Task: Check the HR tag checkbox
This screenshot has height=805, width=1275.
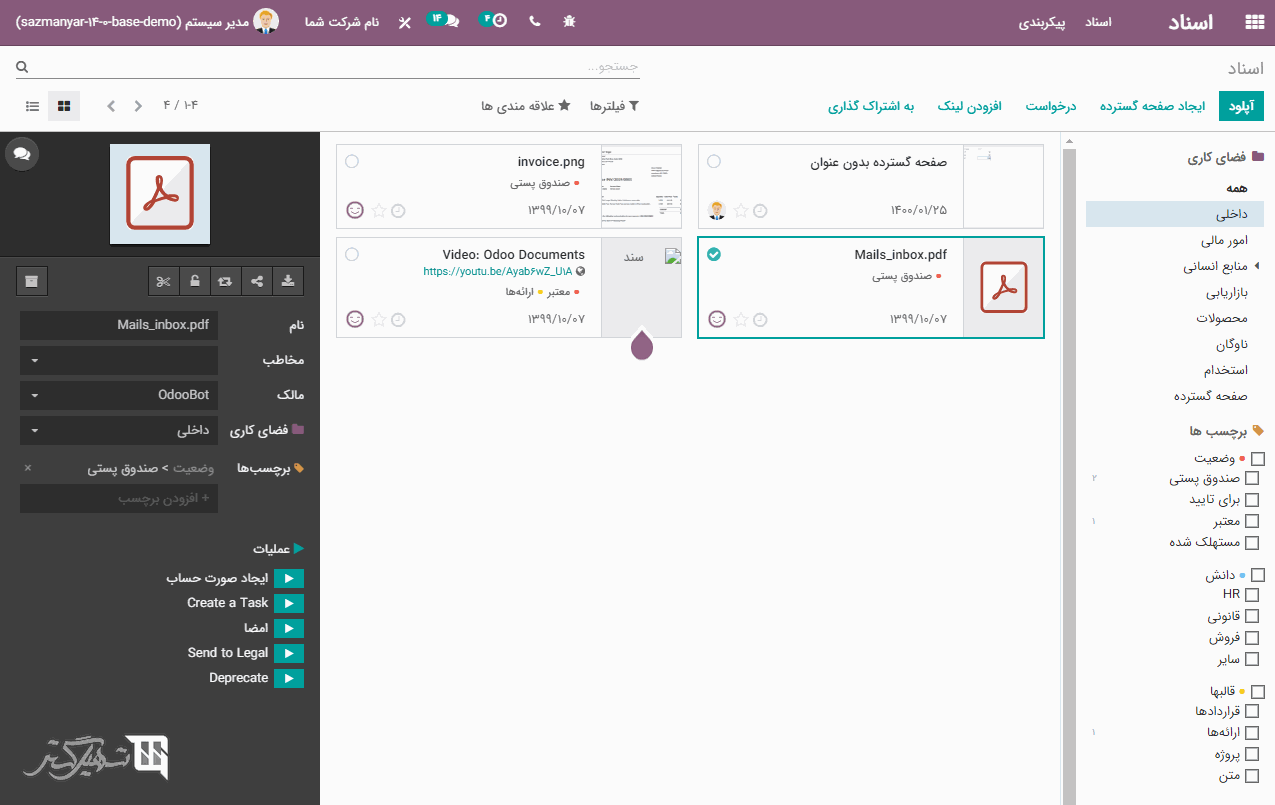Action: click(x=1251, y=595)
